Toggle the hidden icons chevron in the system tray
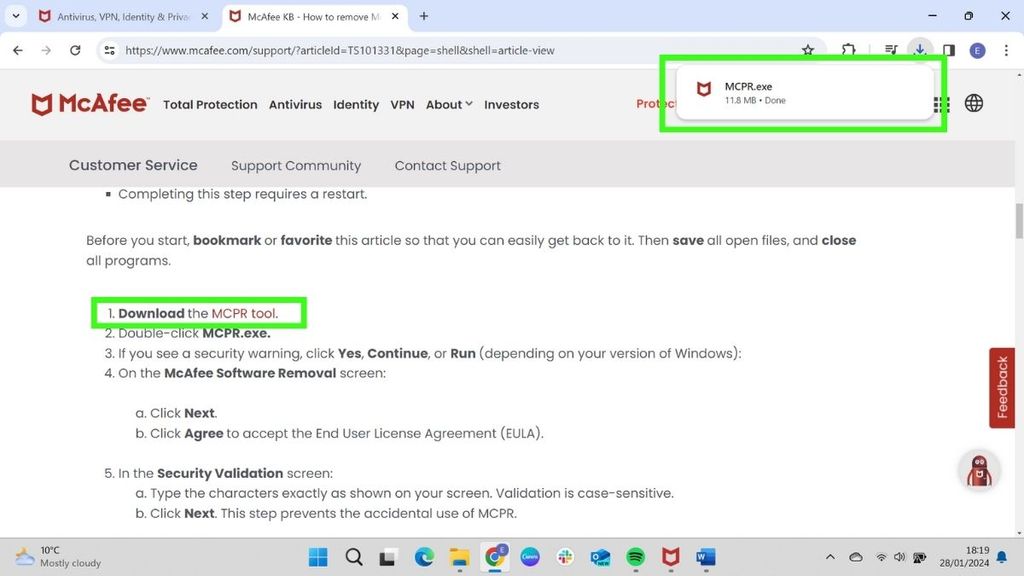Viewport: 1024px width, 576px height. 830,557
